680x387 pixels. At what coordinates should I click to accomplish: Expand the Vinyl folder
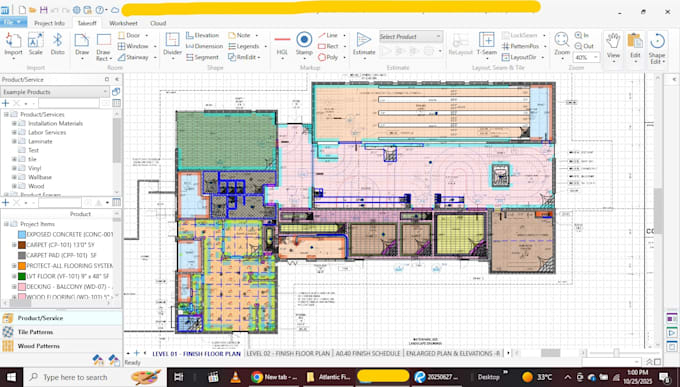[x=14, y=168]
